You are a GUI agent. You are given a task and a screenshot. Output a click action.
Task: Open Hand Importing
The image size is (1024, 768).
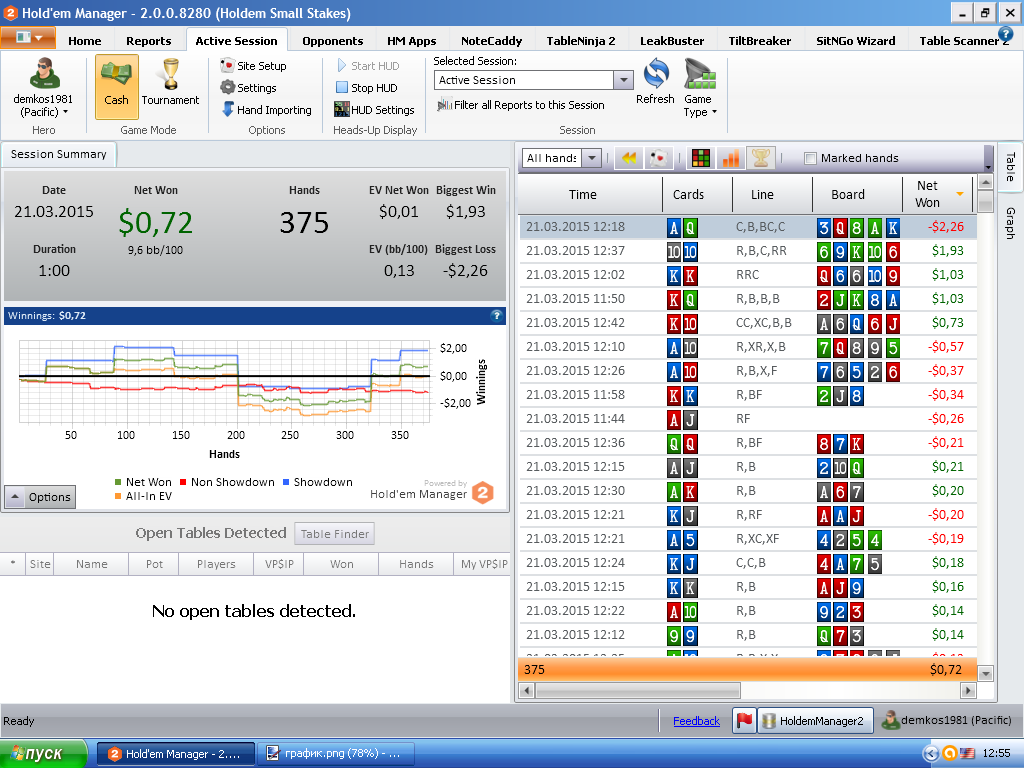[266, 110]
